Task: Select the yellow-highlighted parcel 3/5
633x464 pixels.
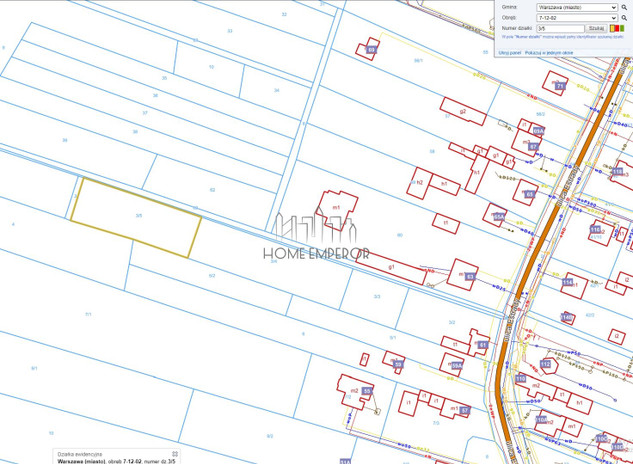Action: [135, 217]
